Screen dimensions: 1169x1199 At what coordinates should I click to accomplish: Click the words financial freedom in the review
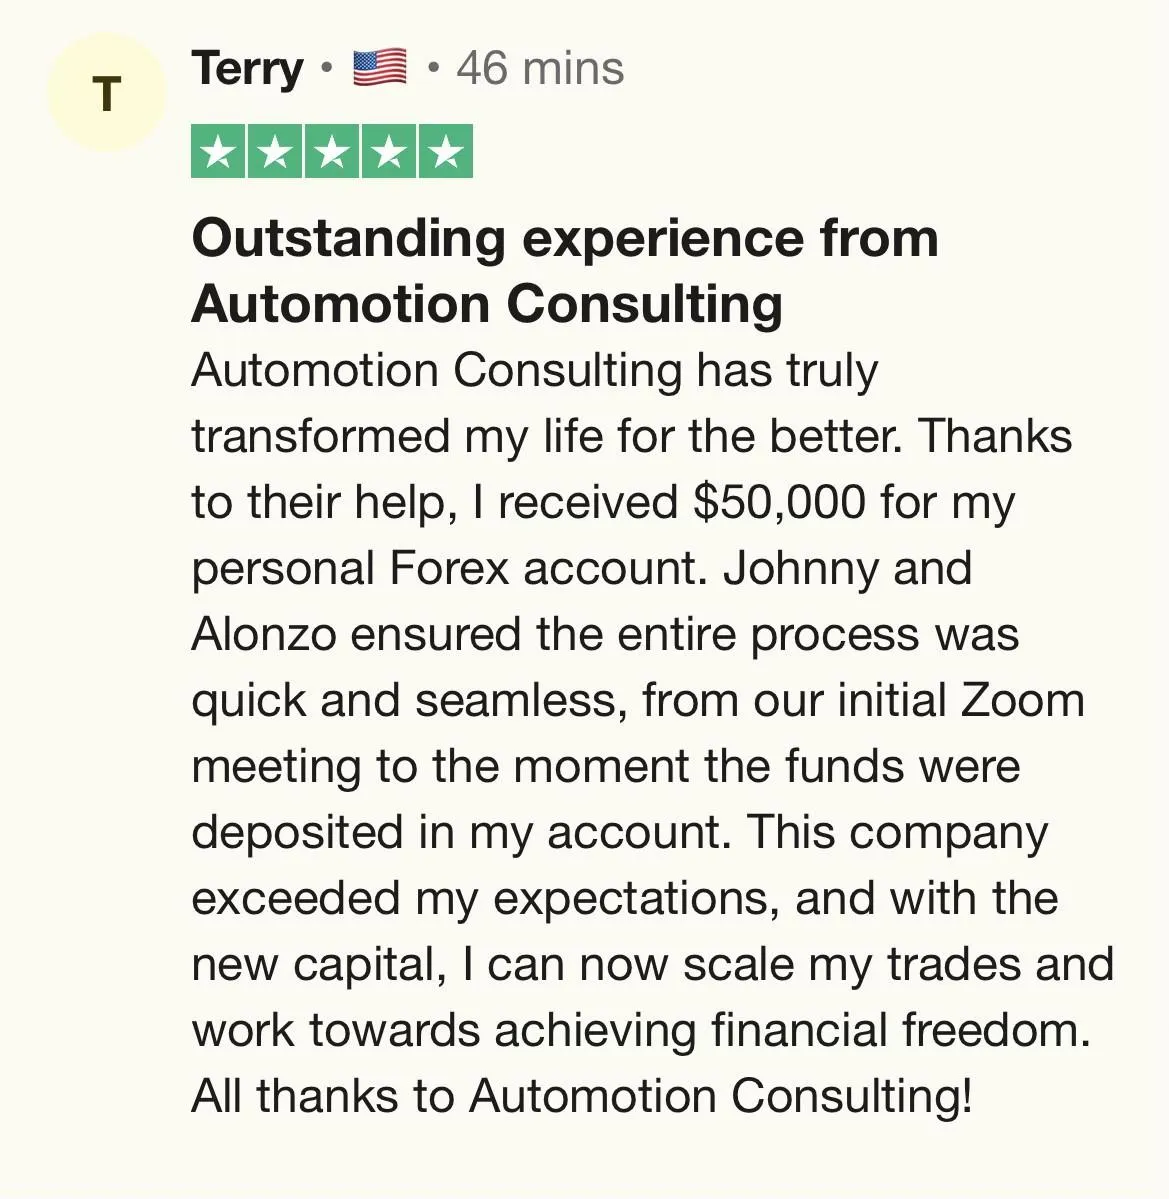pos(901,1029)
